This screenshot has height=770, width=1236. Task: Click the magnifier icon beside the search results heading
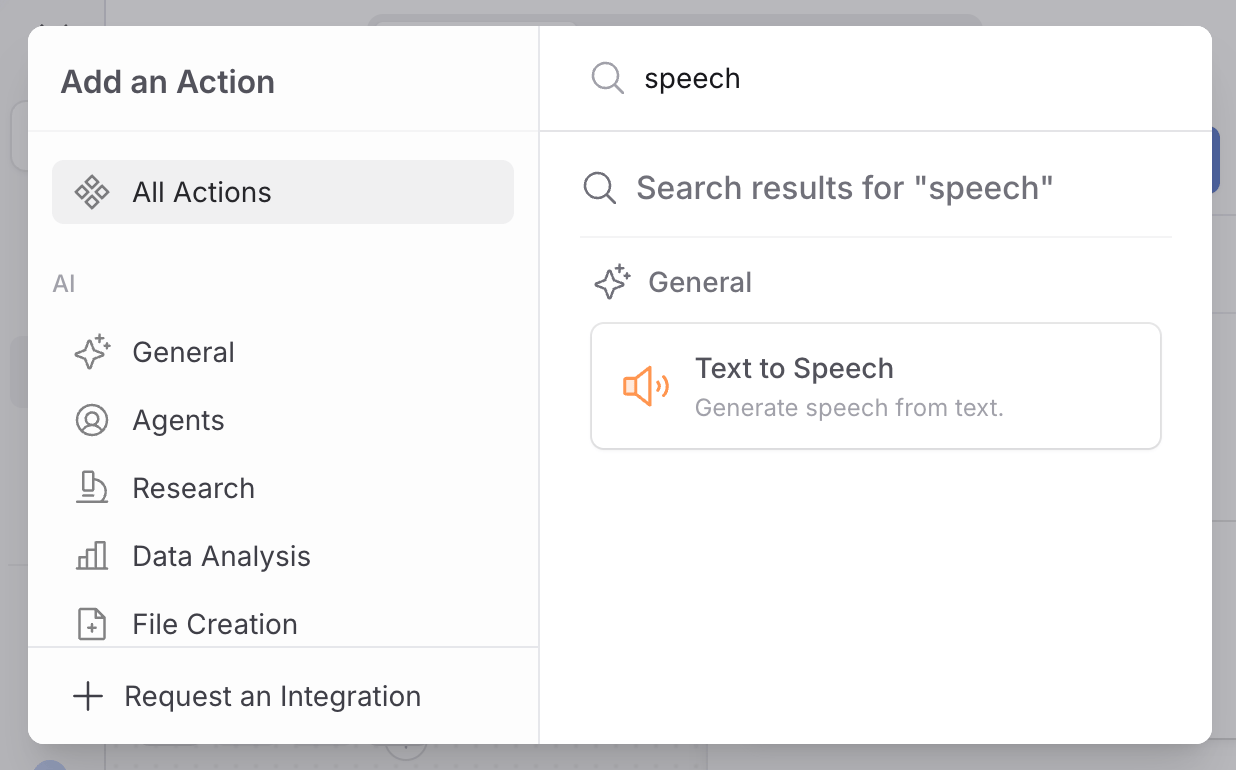click(600, 188)
